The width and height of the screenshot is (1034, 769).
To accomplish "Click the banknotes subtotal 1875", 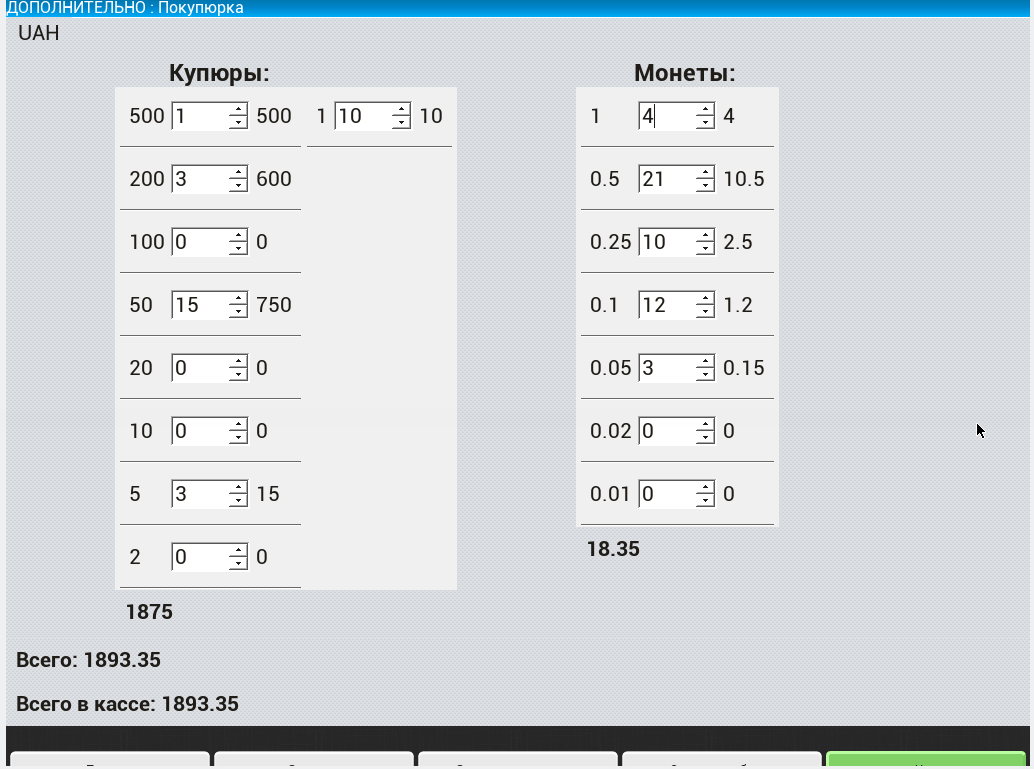I will click(149, 612).
